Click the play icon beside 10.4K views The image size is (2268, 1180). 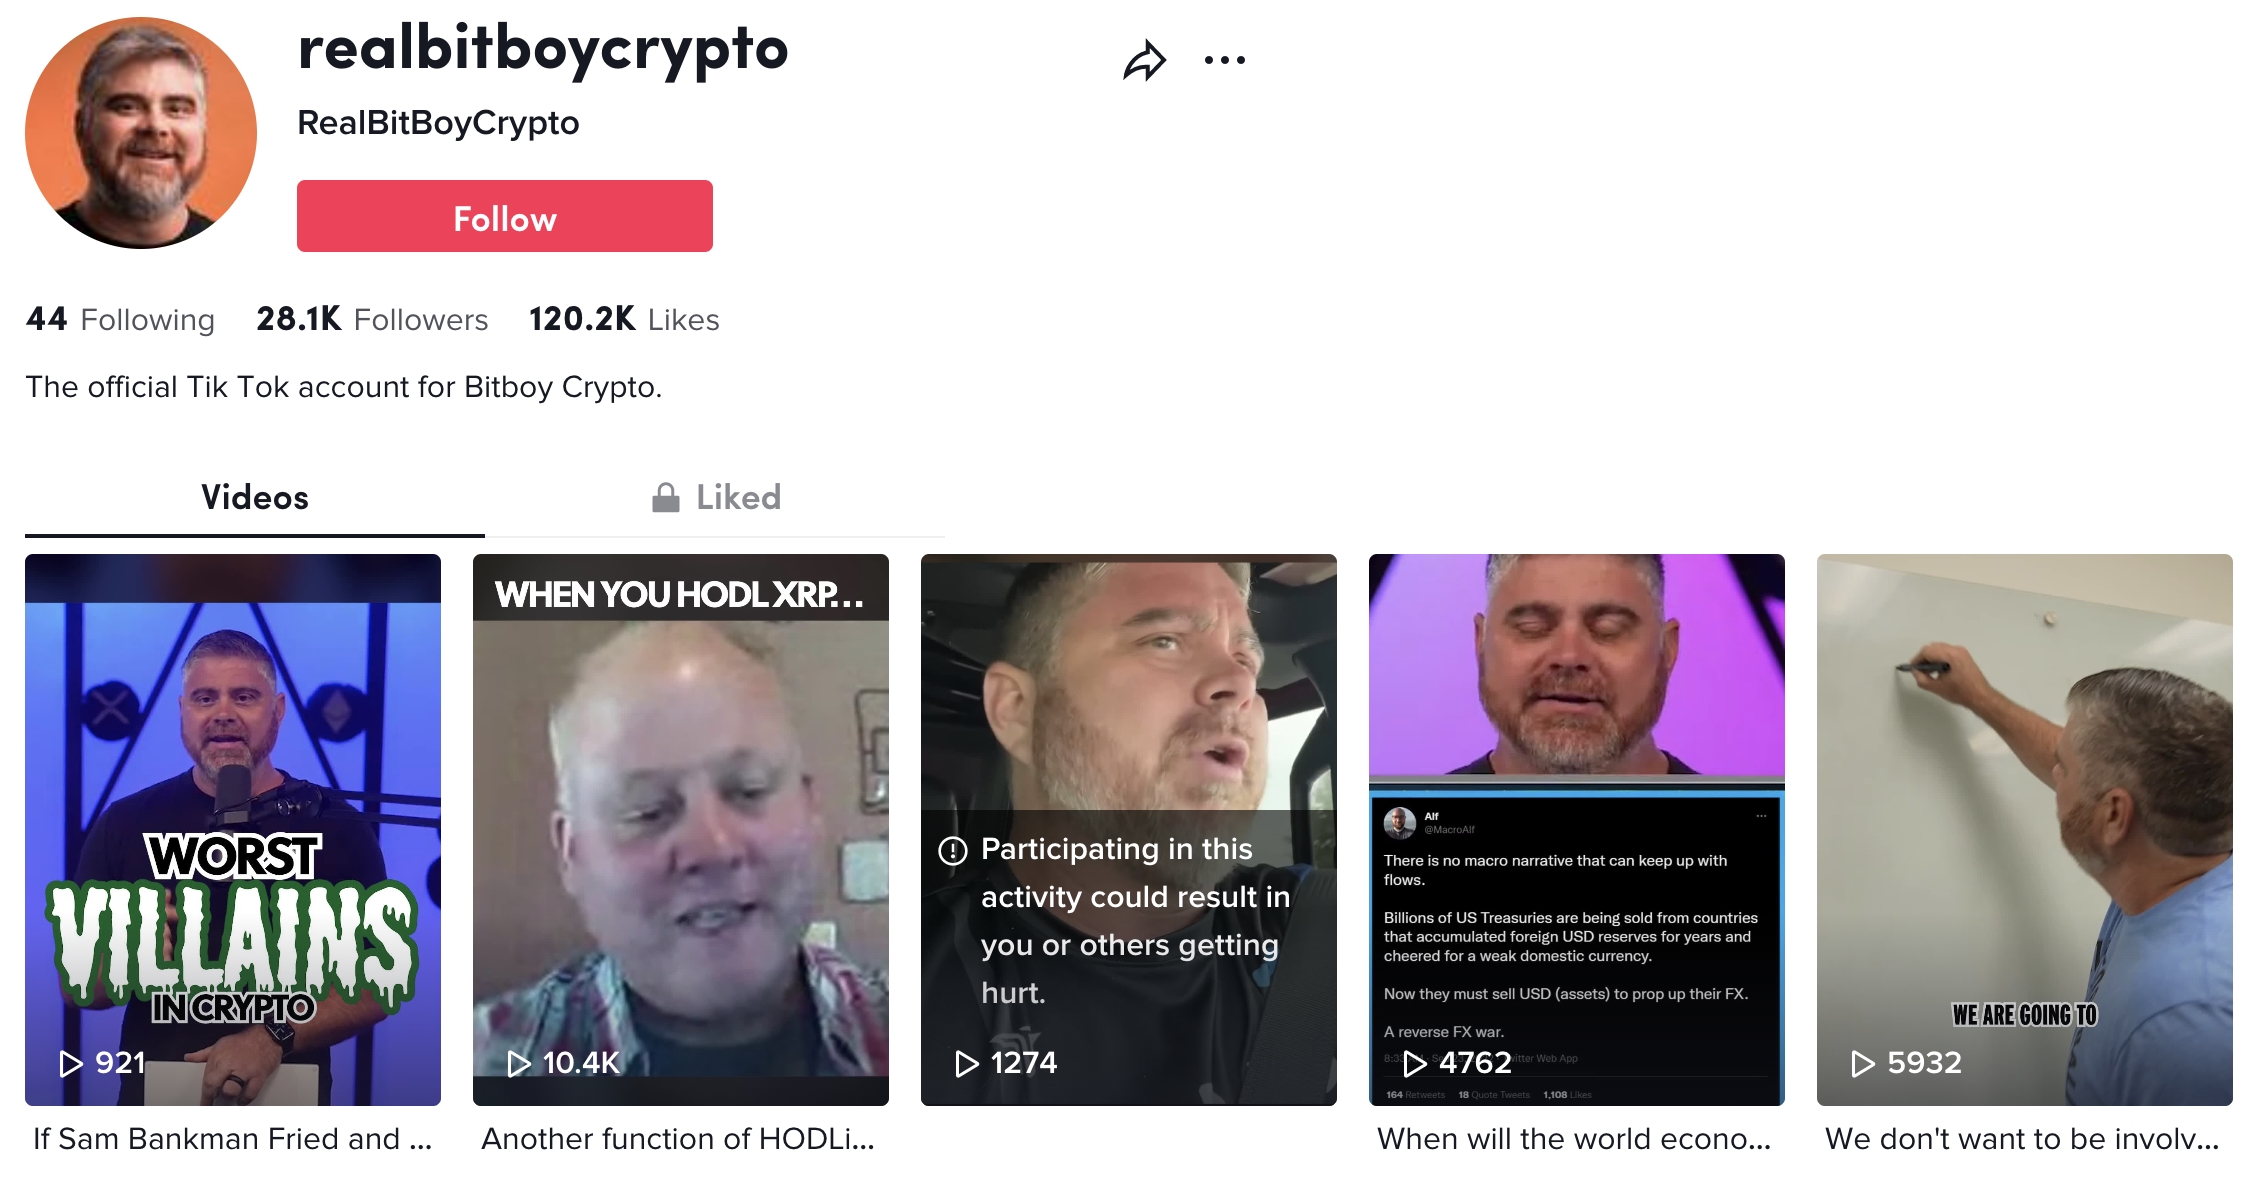pyautogui.click(x=519, y=1063)
